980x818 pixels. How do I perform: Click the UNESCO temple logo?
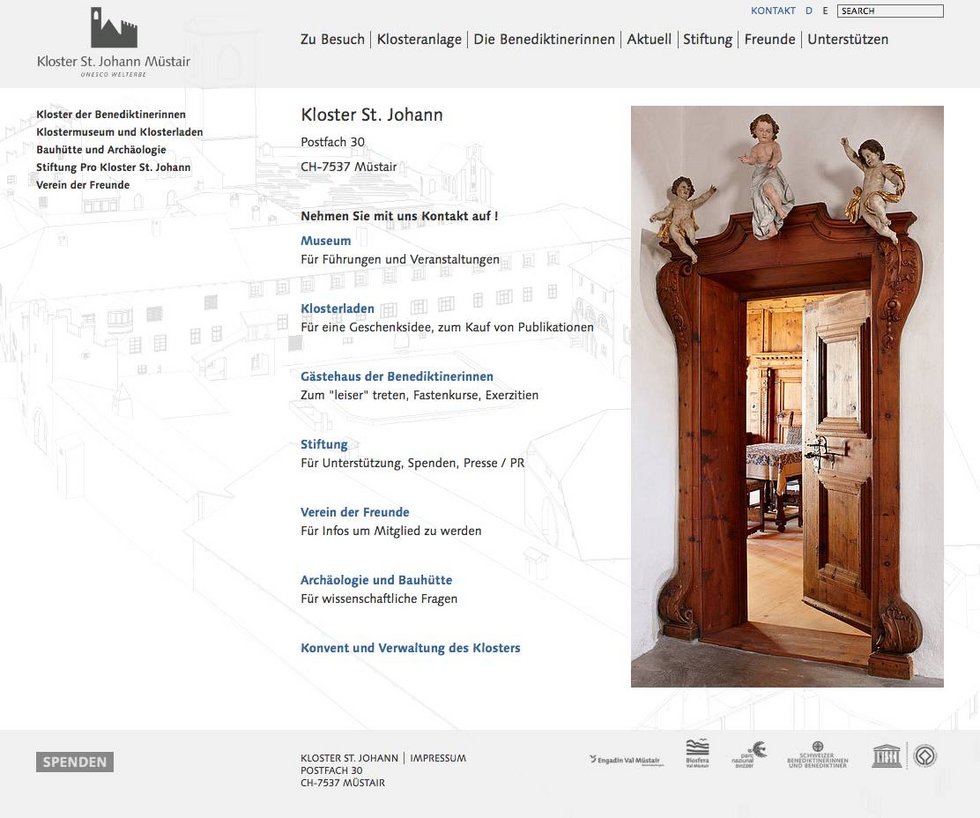pos(886,755)
